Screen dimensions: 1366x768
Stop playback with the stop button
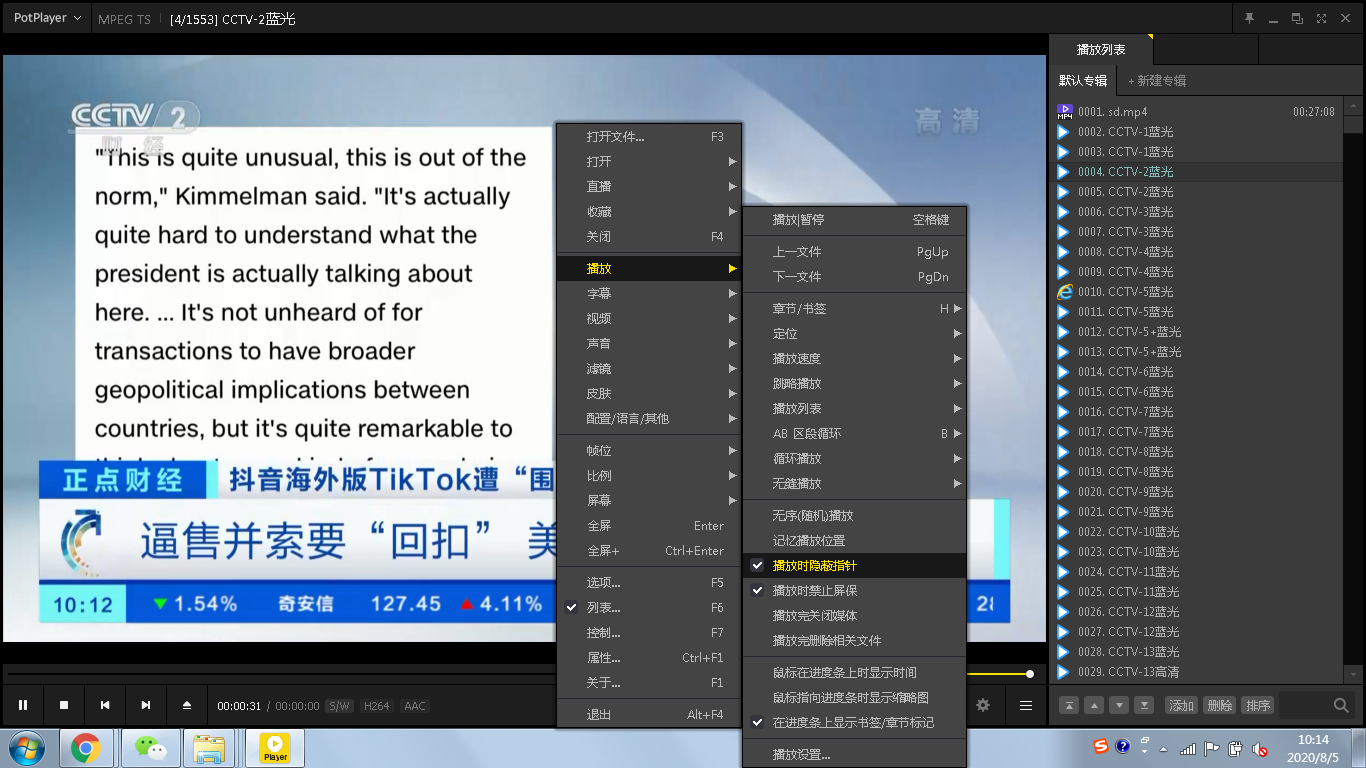click(64, 705)
